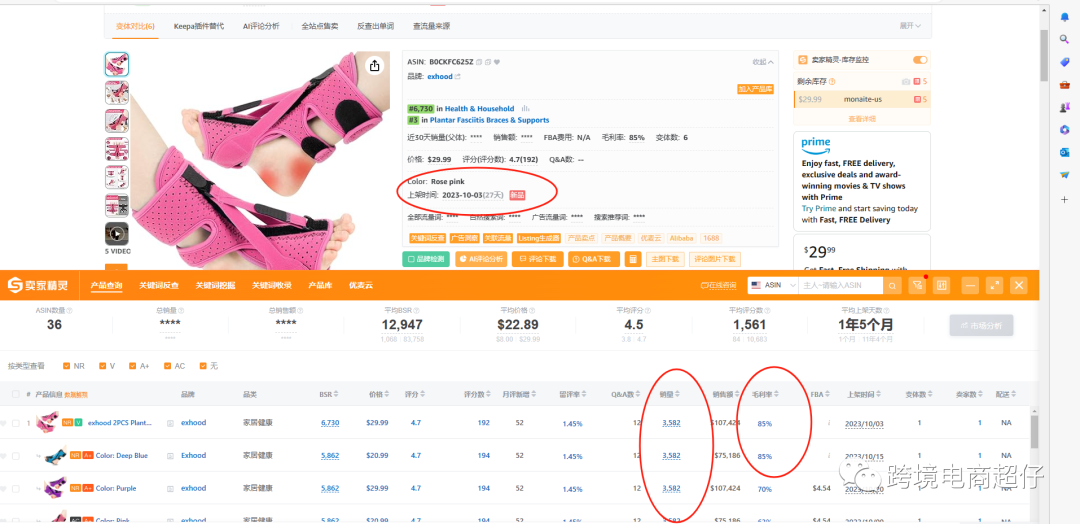Open the sidebar briefcase tools icon
The height and width of the screenshot is (524, 1080).
[1064, 85]
